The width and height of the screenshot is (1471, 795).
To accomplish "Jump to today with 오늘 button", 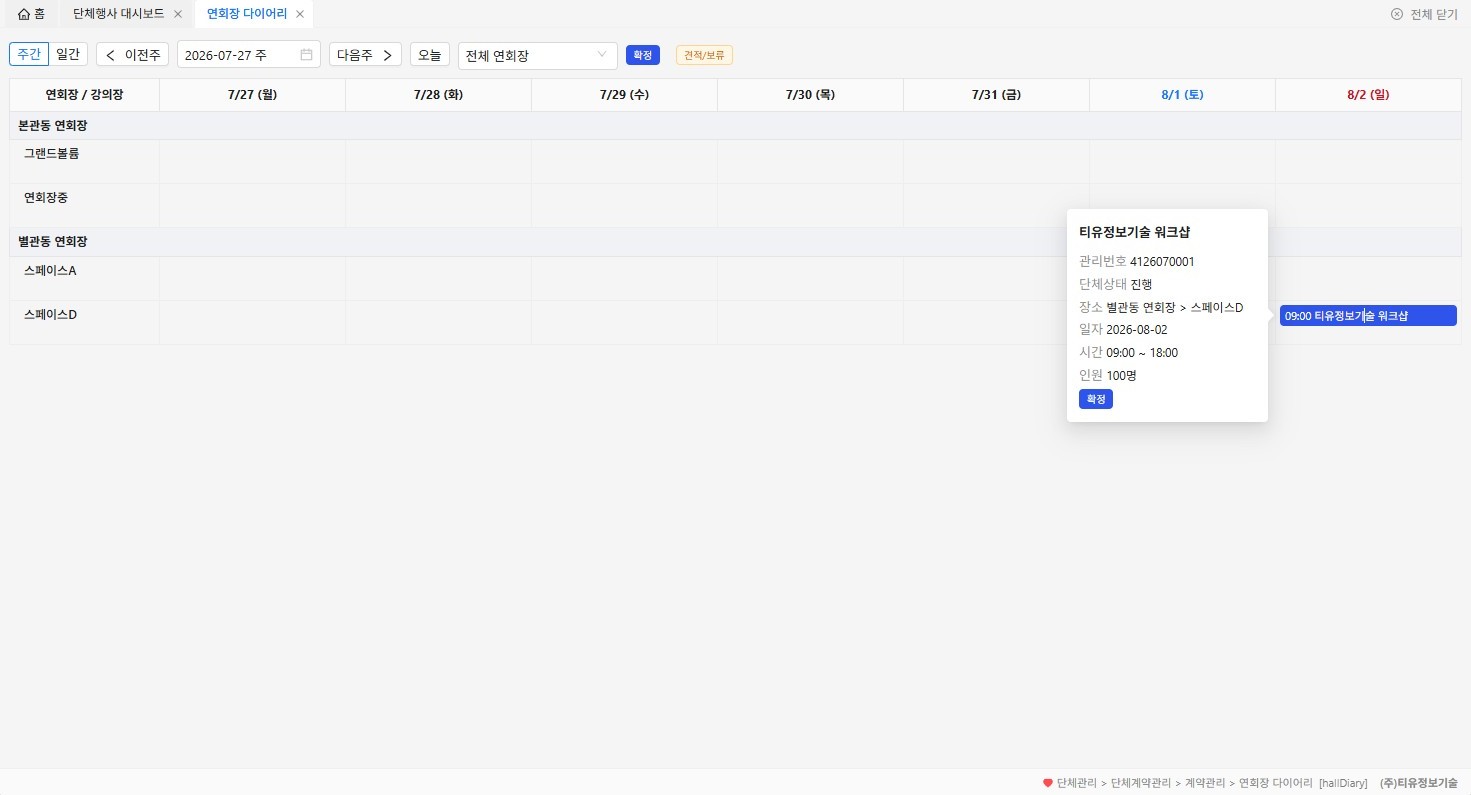I will [430, 55].
